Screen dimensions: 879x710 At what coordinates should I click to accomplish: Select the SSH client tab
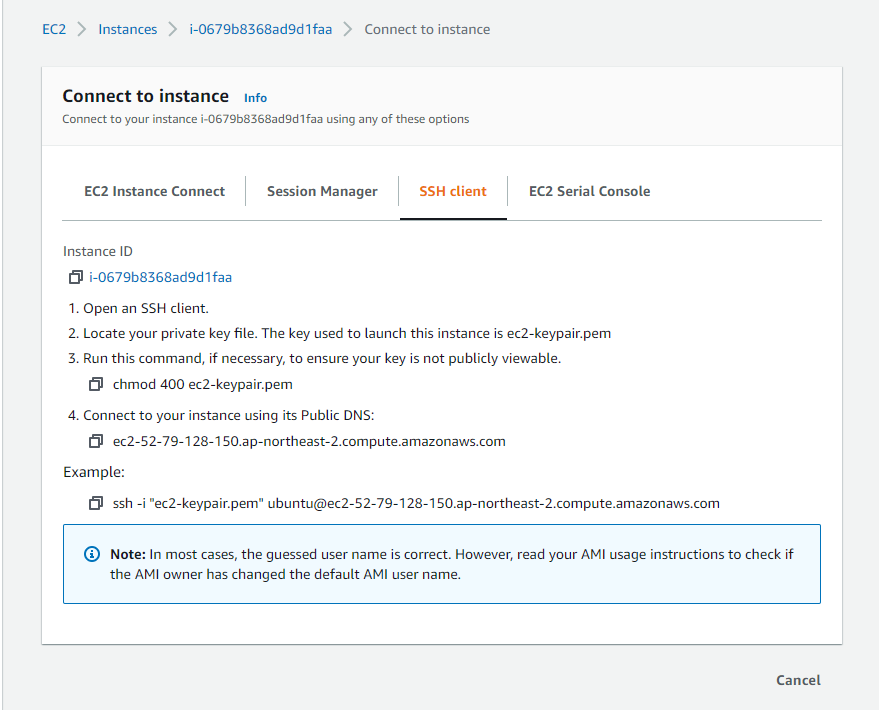[453, 192]
